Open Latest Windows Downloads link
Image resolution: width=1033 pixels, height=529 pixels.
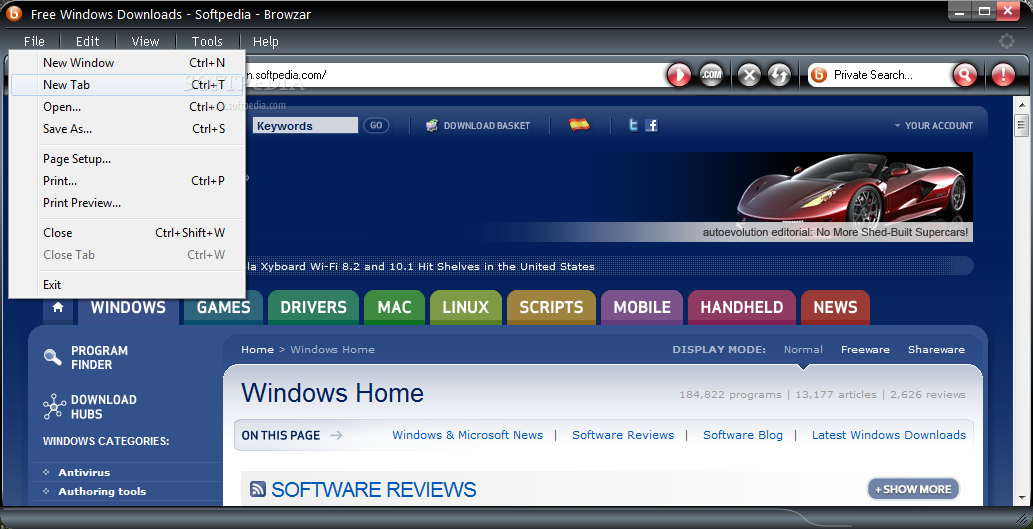pyautogui.click(x=889, y=435)
